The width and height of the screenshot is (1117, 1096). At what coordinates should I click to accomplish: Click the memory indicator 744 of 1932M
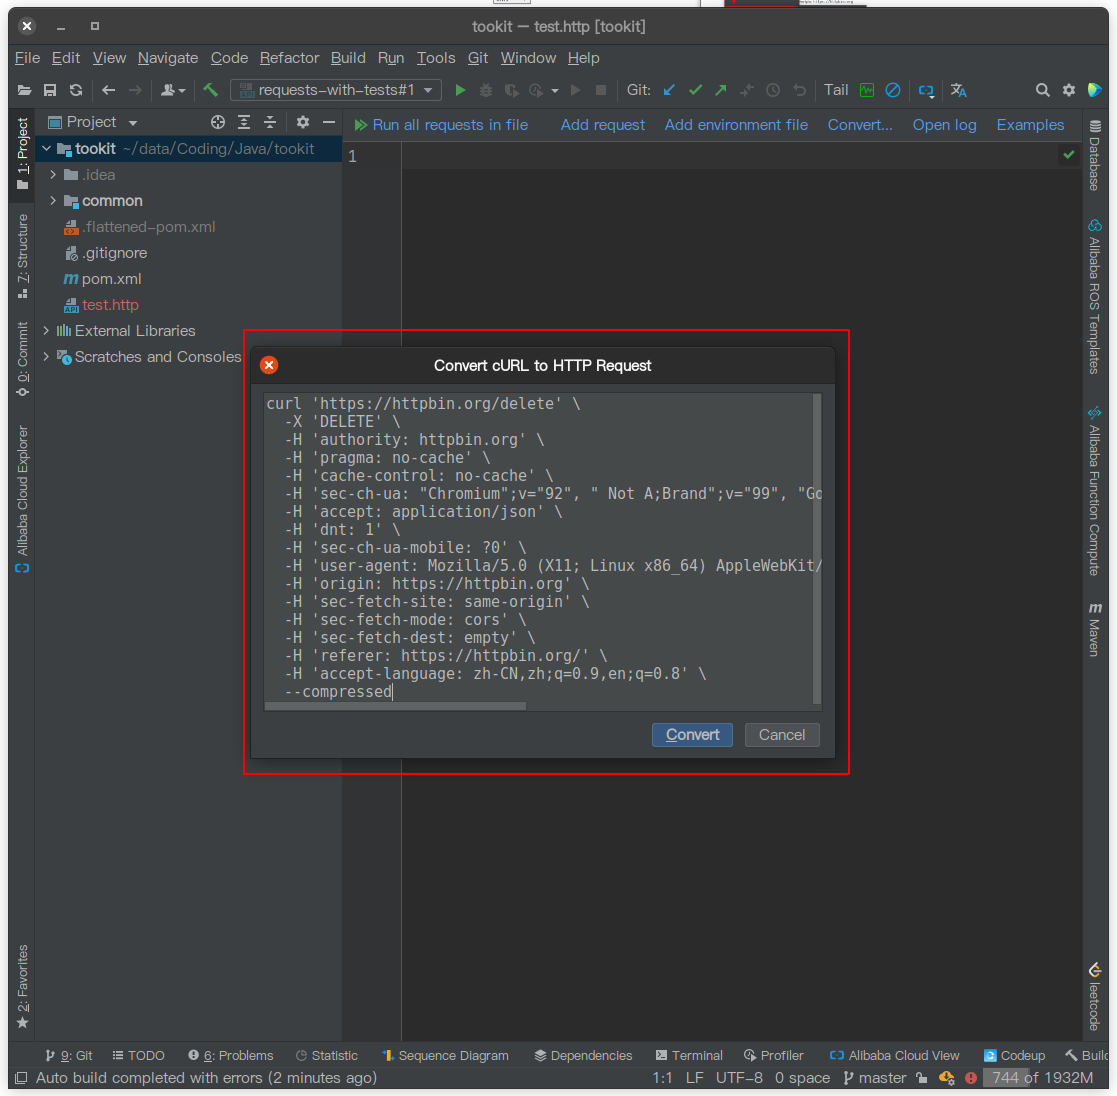[1042, 1077]
